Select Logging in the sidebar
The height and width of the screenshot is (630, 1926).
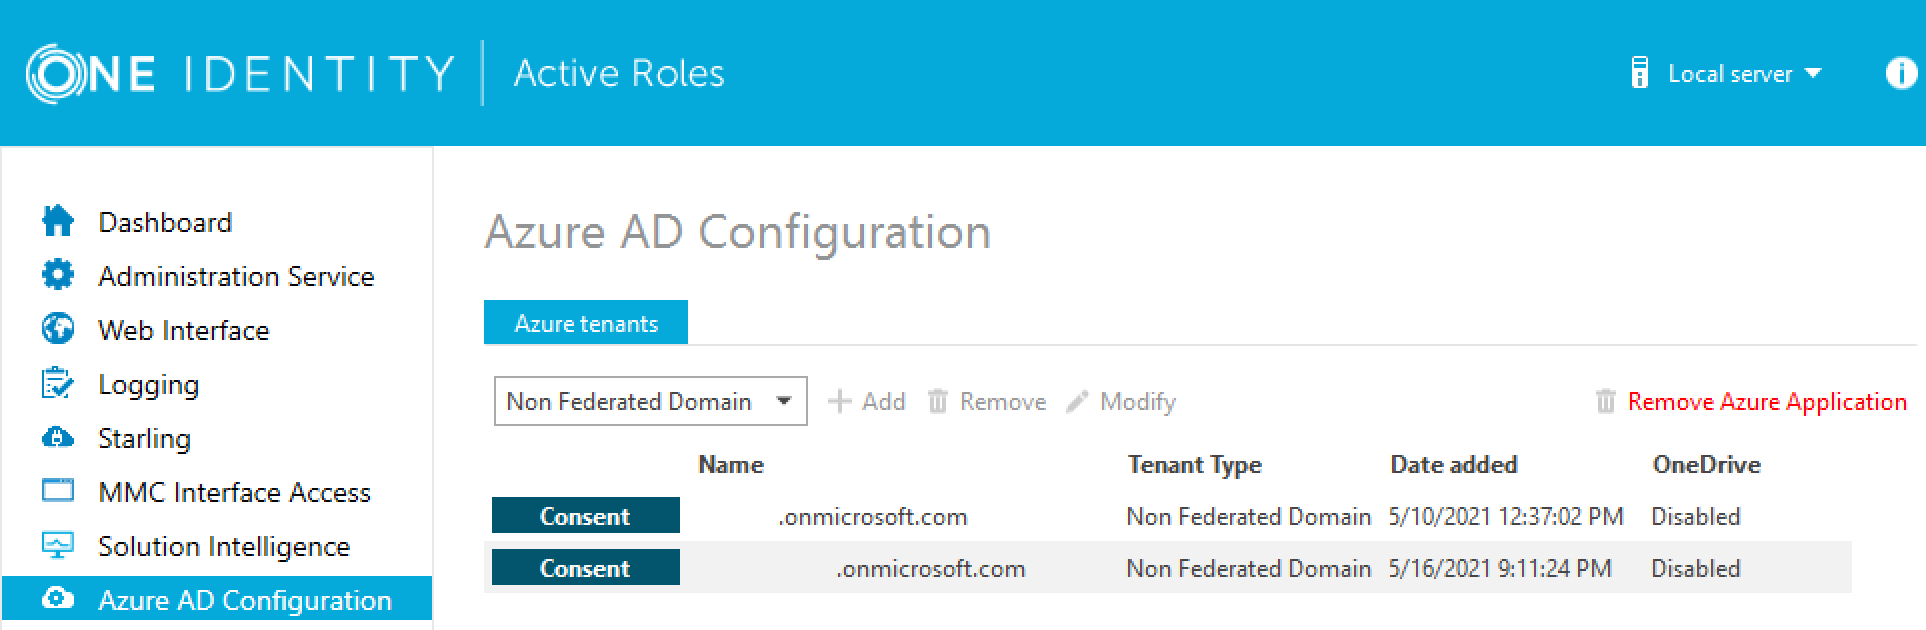(148, 385)
